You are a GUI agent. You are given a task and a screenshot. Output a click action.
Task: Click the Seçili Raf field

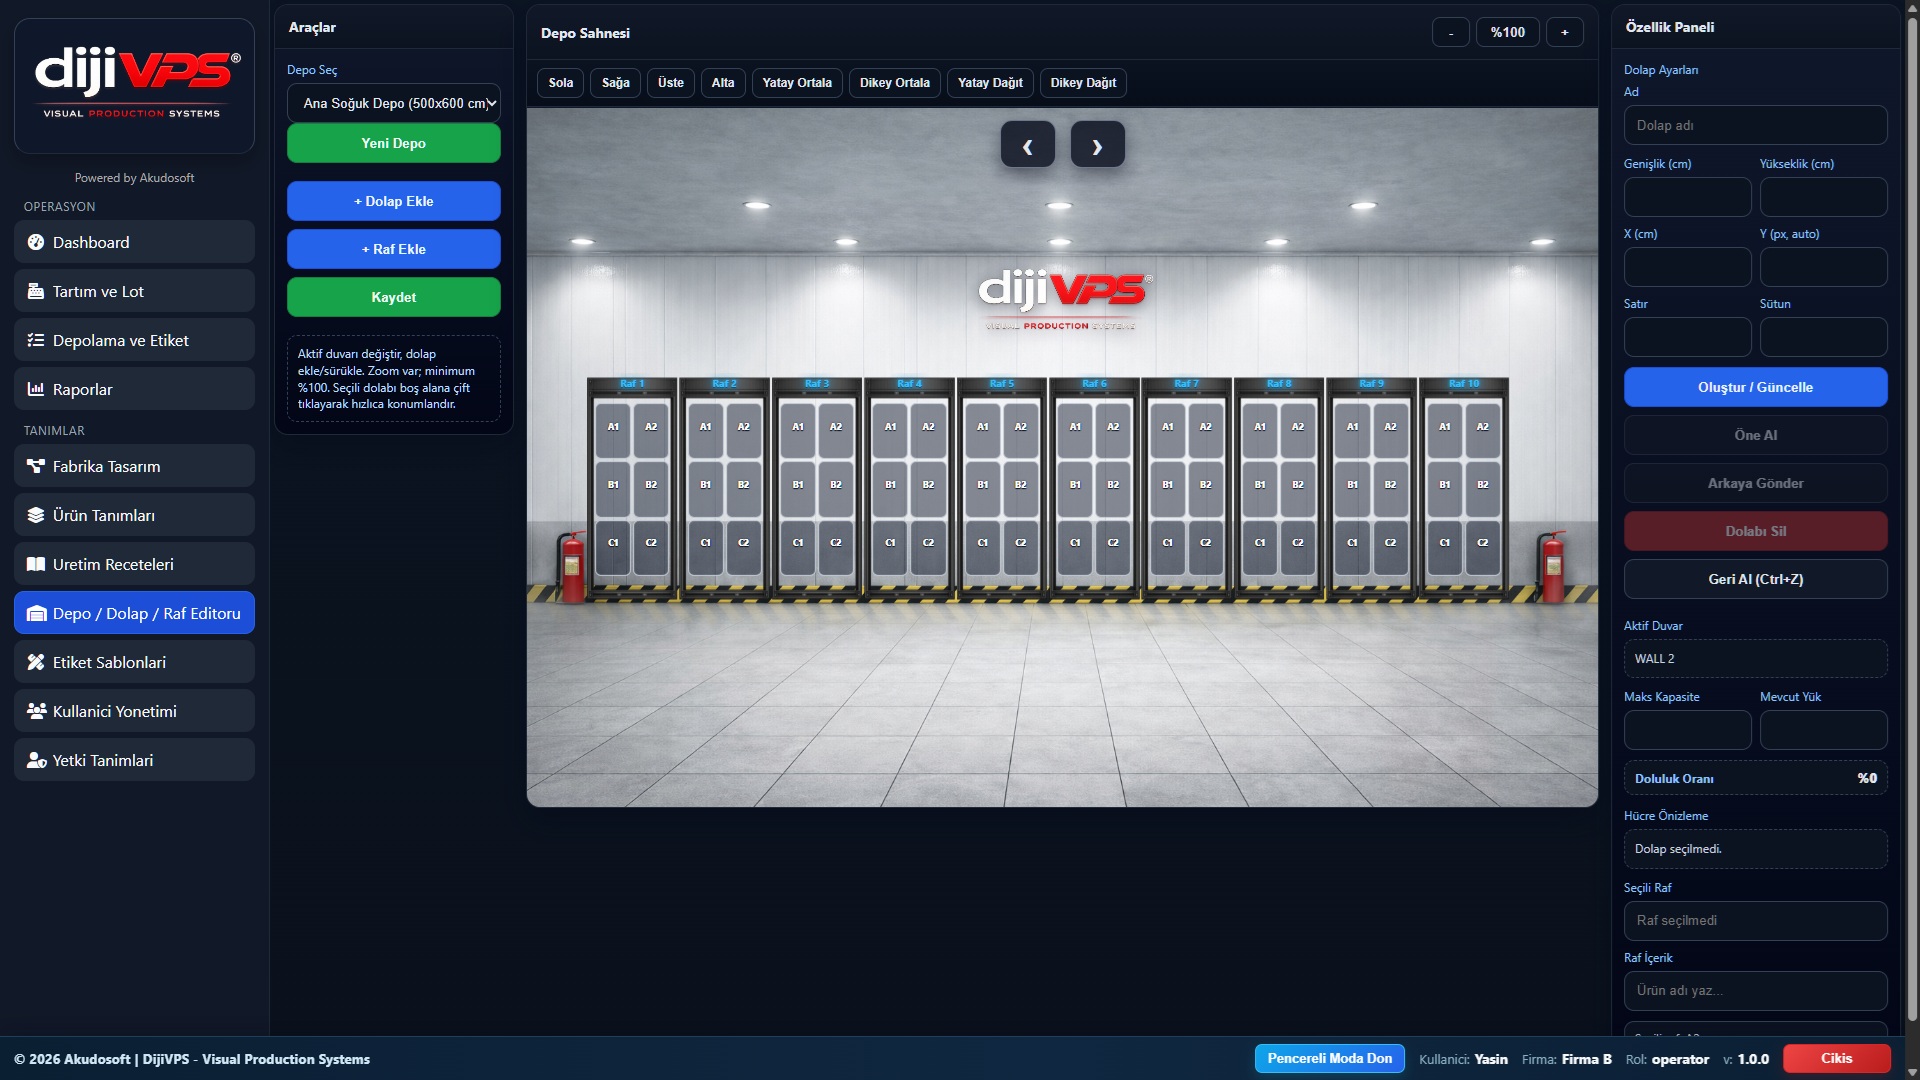(1756, 921)
